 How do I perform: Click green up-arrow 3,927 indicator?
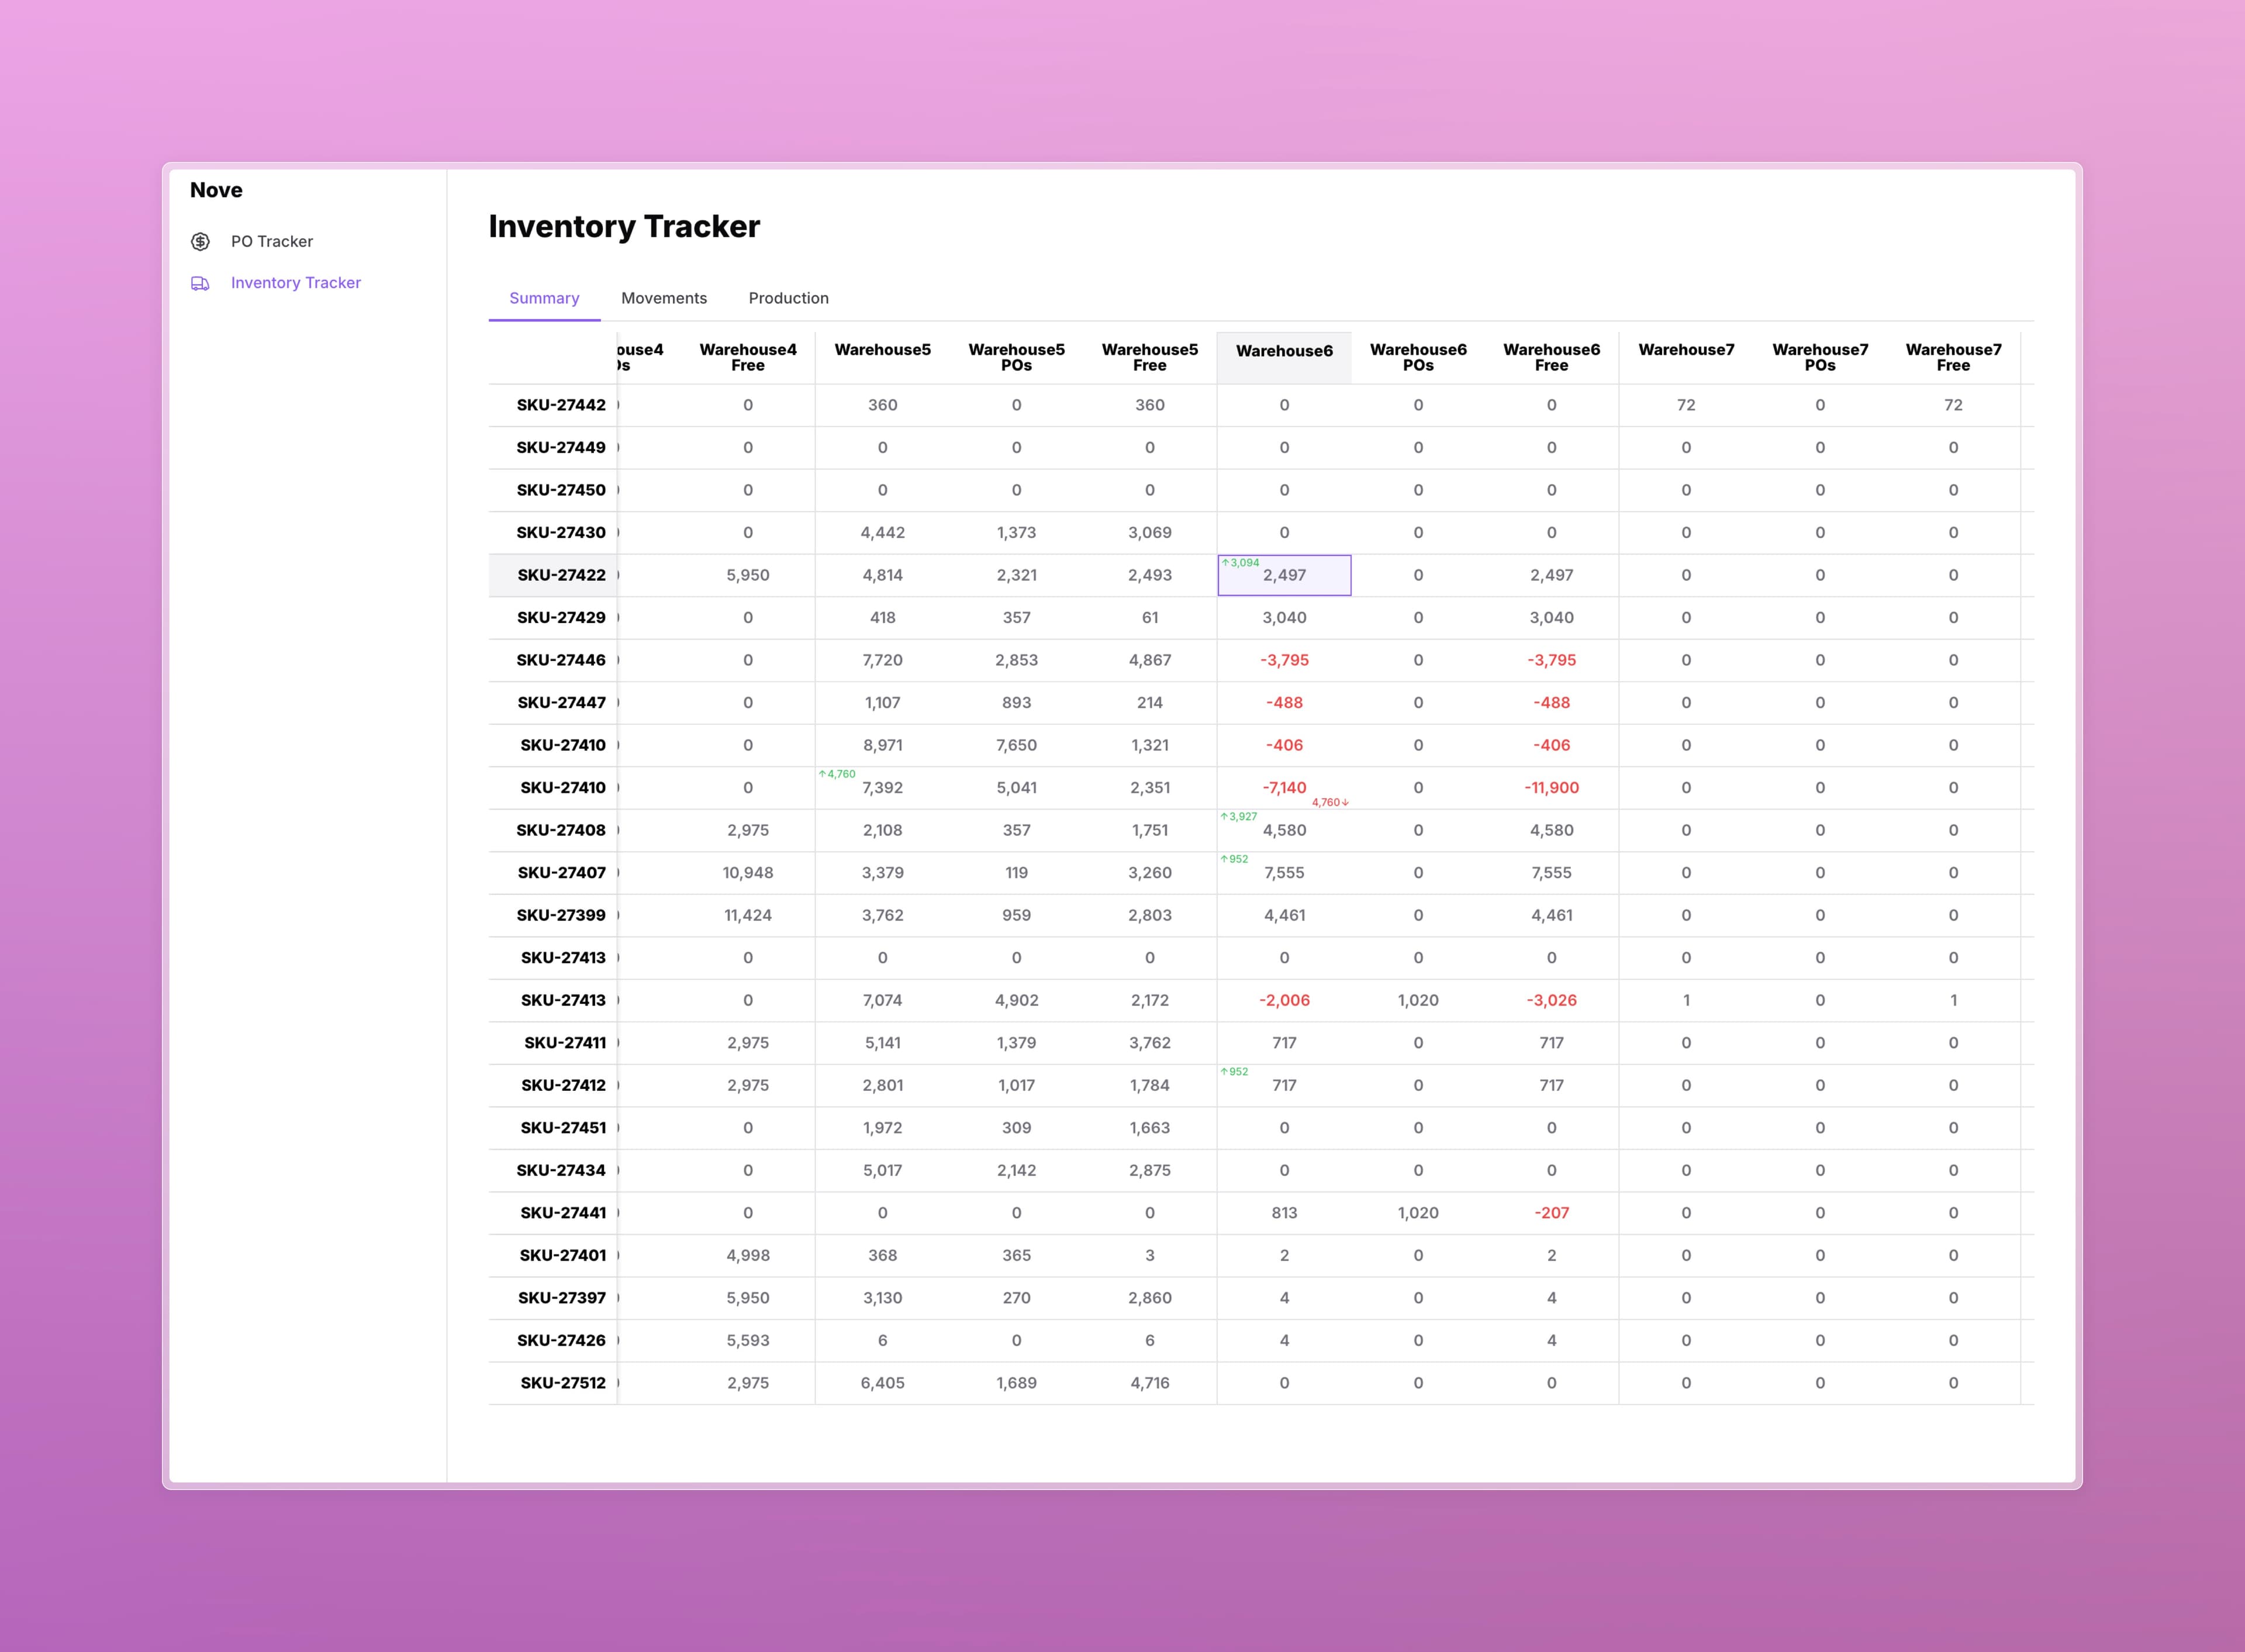tap(1239, 817)
